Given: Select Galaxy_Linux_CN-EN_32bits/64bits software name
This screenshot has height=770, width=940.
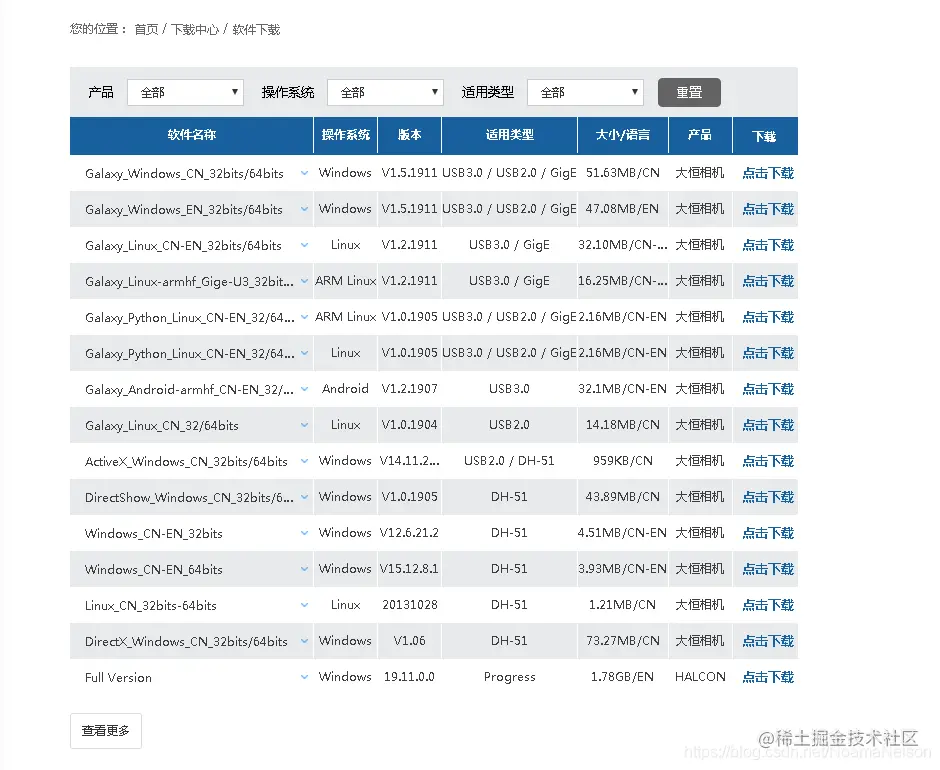Looking at the screenshot, I should click(x=183, y=246).
